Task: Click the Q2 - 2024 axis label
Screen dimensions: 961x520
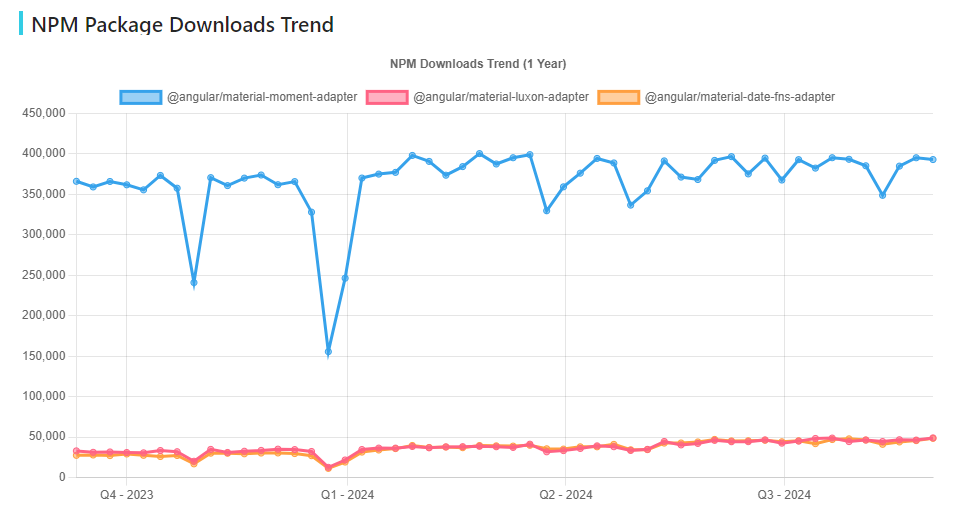Action: [x=565, y=495]
